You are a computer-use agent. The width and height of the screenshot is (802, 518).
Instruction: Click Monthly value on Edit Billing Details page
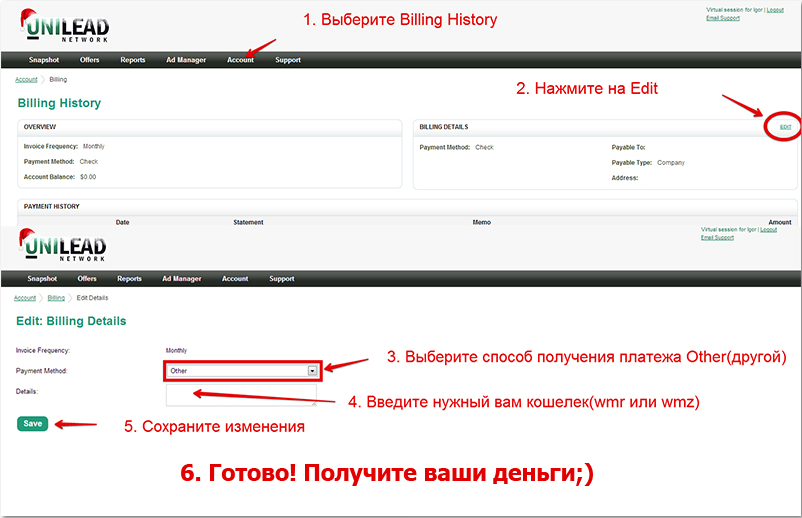click(x=176, y=350)
